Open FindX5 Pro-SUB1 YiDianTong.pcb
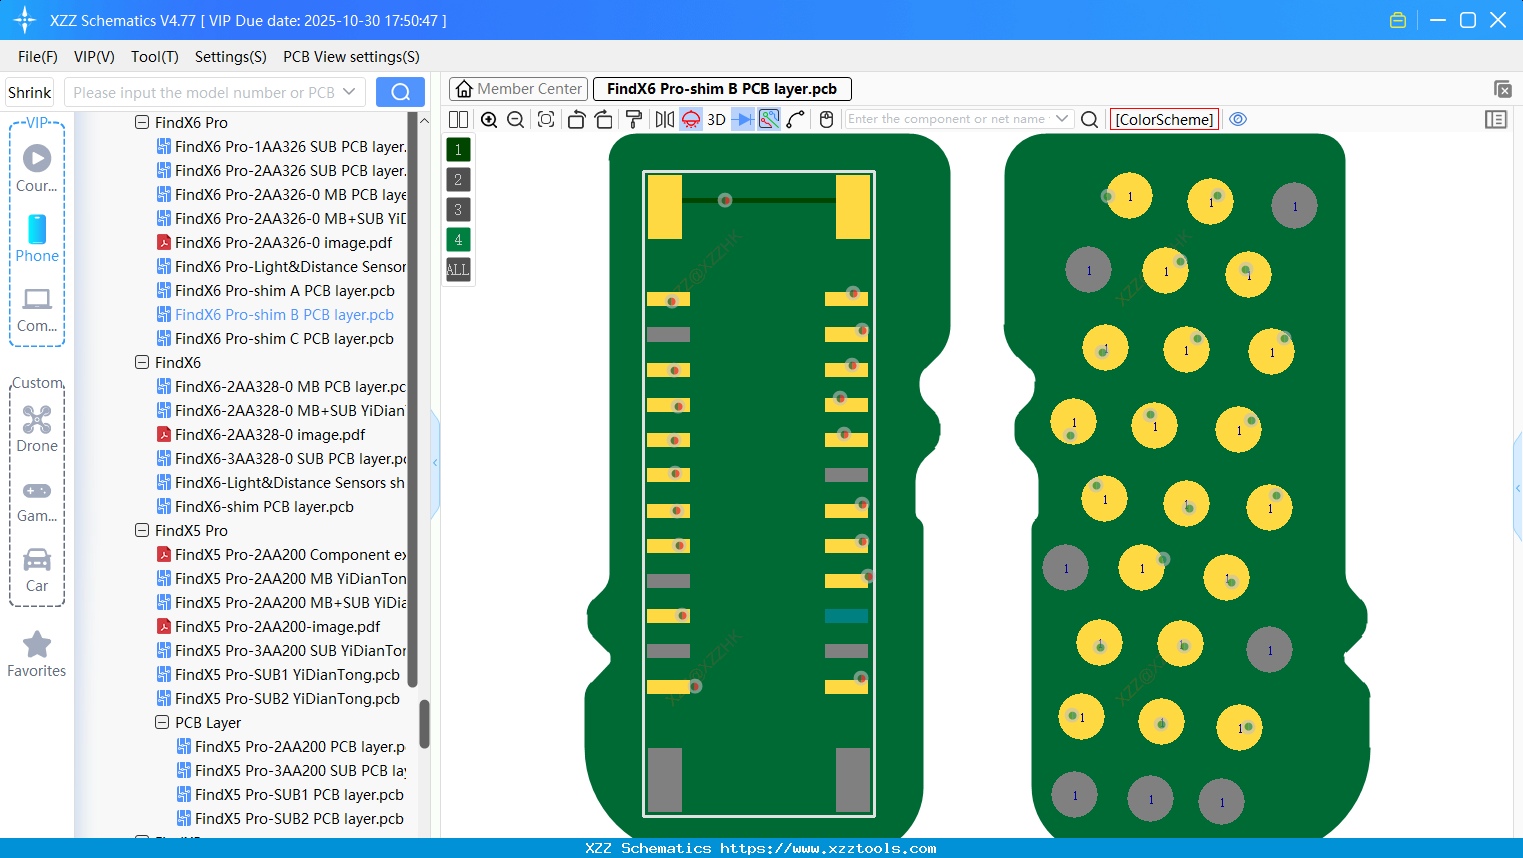The width and height of the screenshot is (1523, 858). [x=287, y=674]
